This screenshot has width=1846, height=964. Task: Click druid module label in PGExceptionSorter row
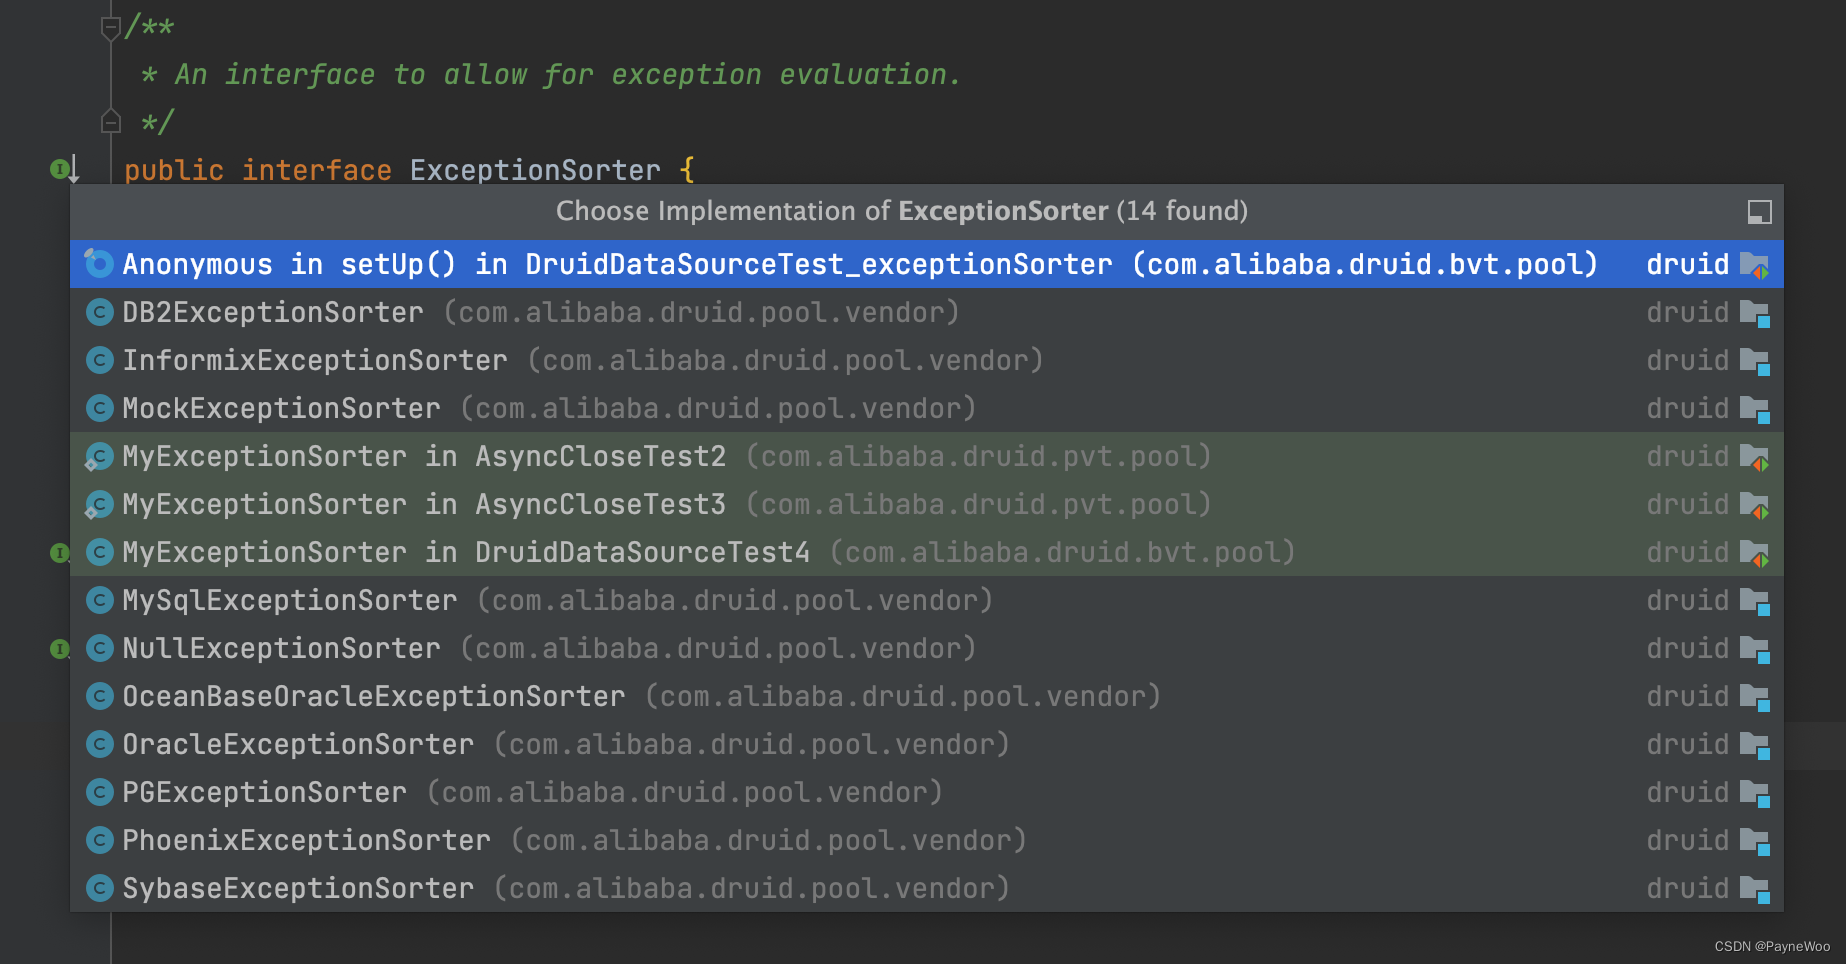click(x=1687, y=792)
